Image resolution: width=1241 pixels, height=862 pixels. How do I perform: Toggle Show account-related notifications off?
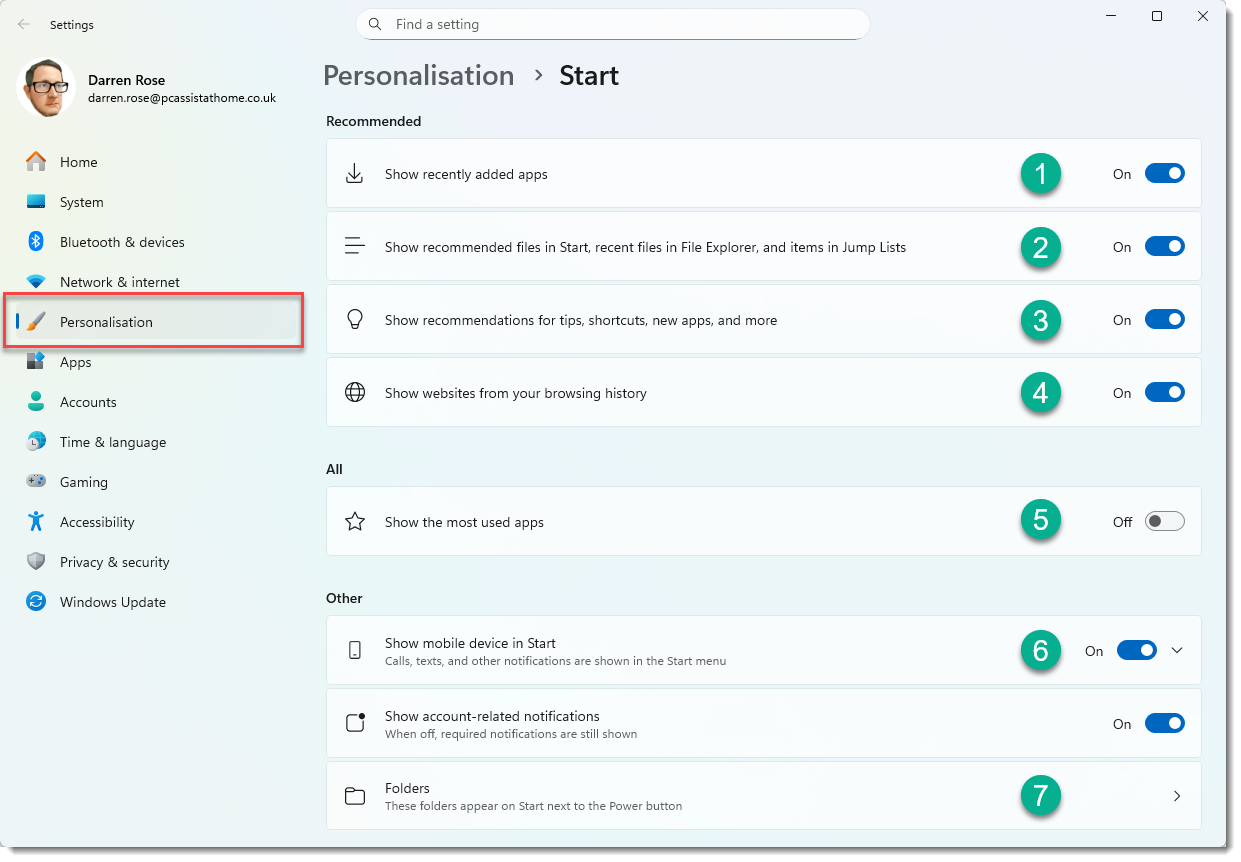[1164, 722]
